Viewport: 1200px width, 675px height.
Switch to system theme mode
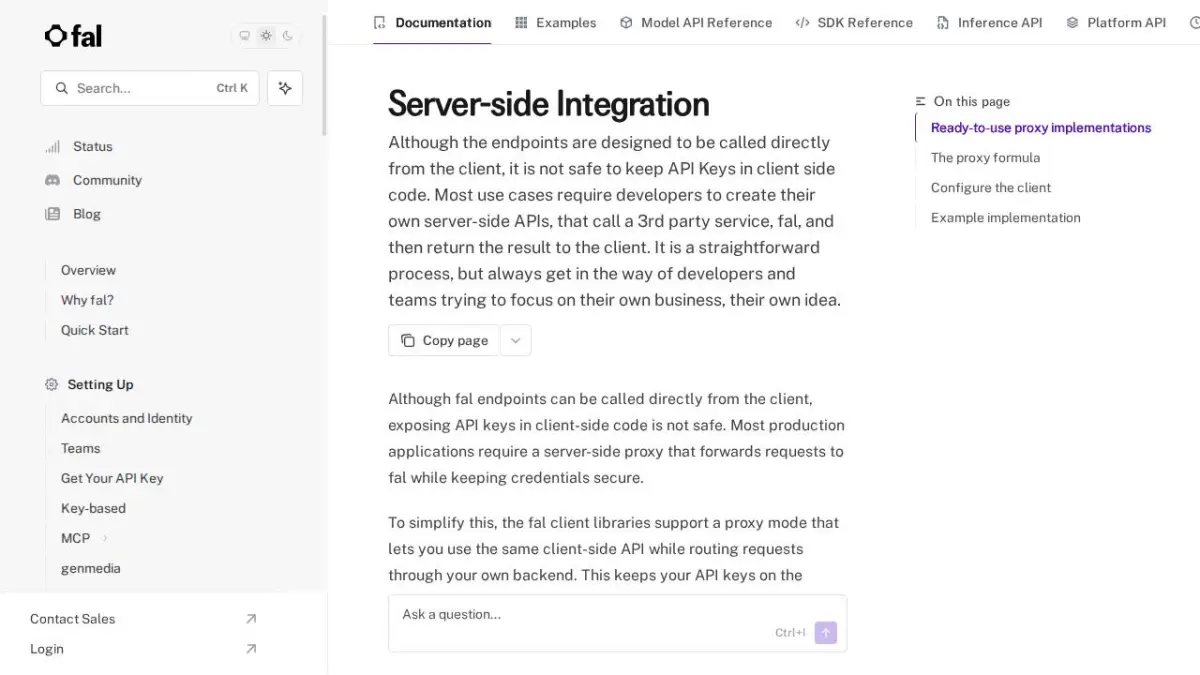[x=244, y=36]
